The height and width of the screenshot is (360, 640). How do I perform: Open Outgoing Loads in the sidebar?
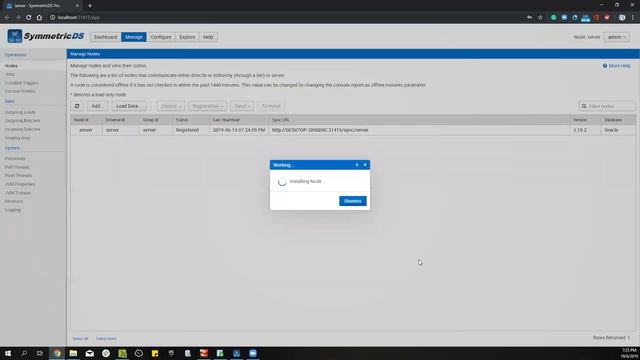coord(20,112)
